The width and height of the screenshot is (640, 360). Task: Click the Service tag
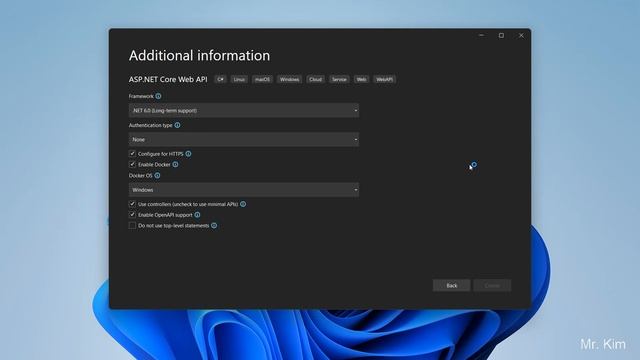pyautogui.click(x=339, y=79)
